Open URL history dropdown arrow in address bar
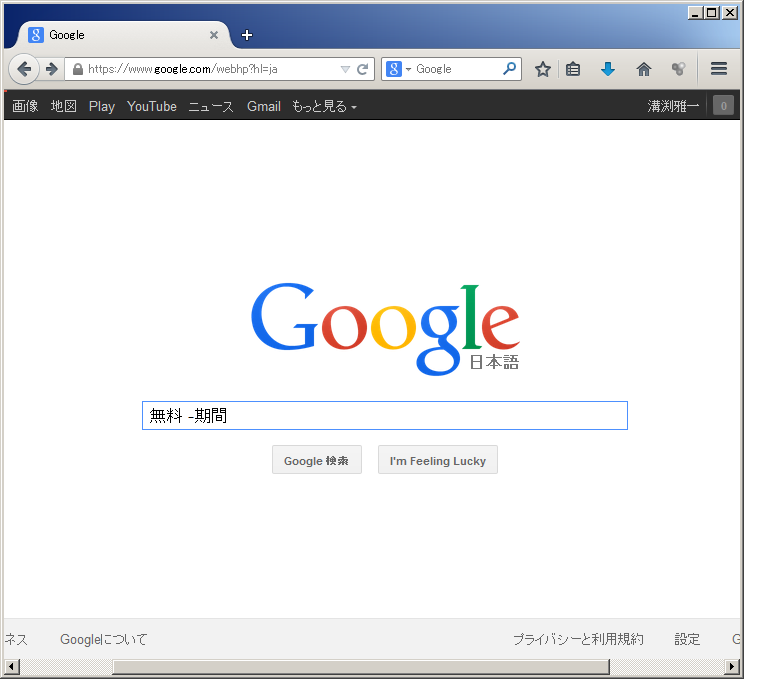The image size is (768, 679). pos(345,69)
